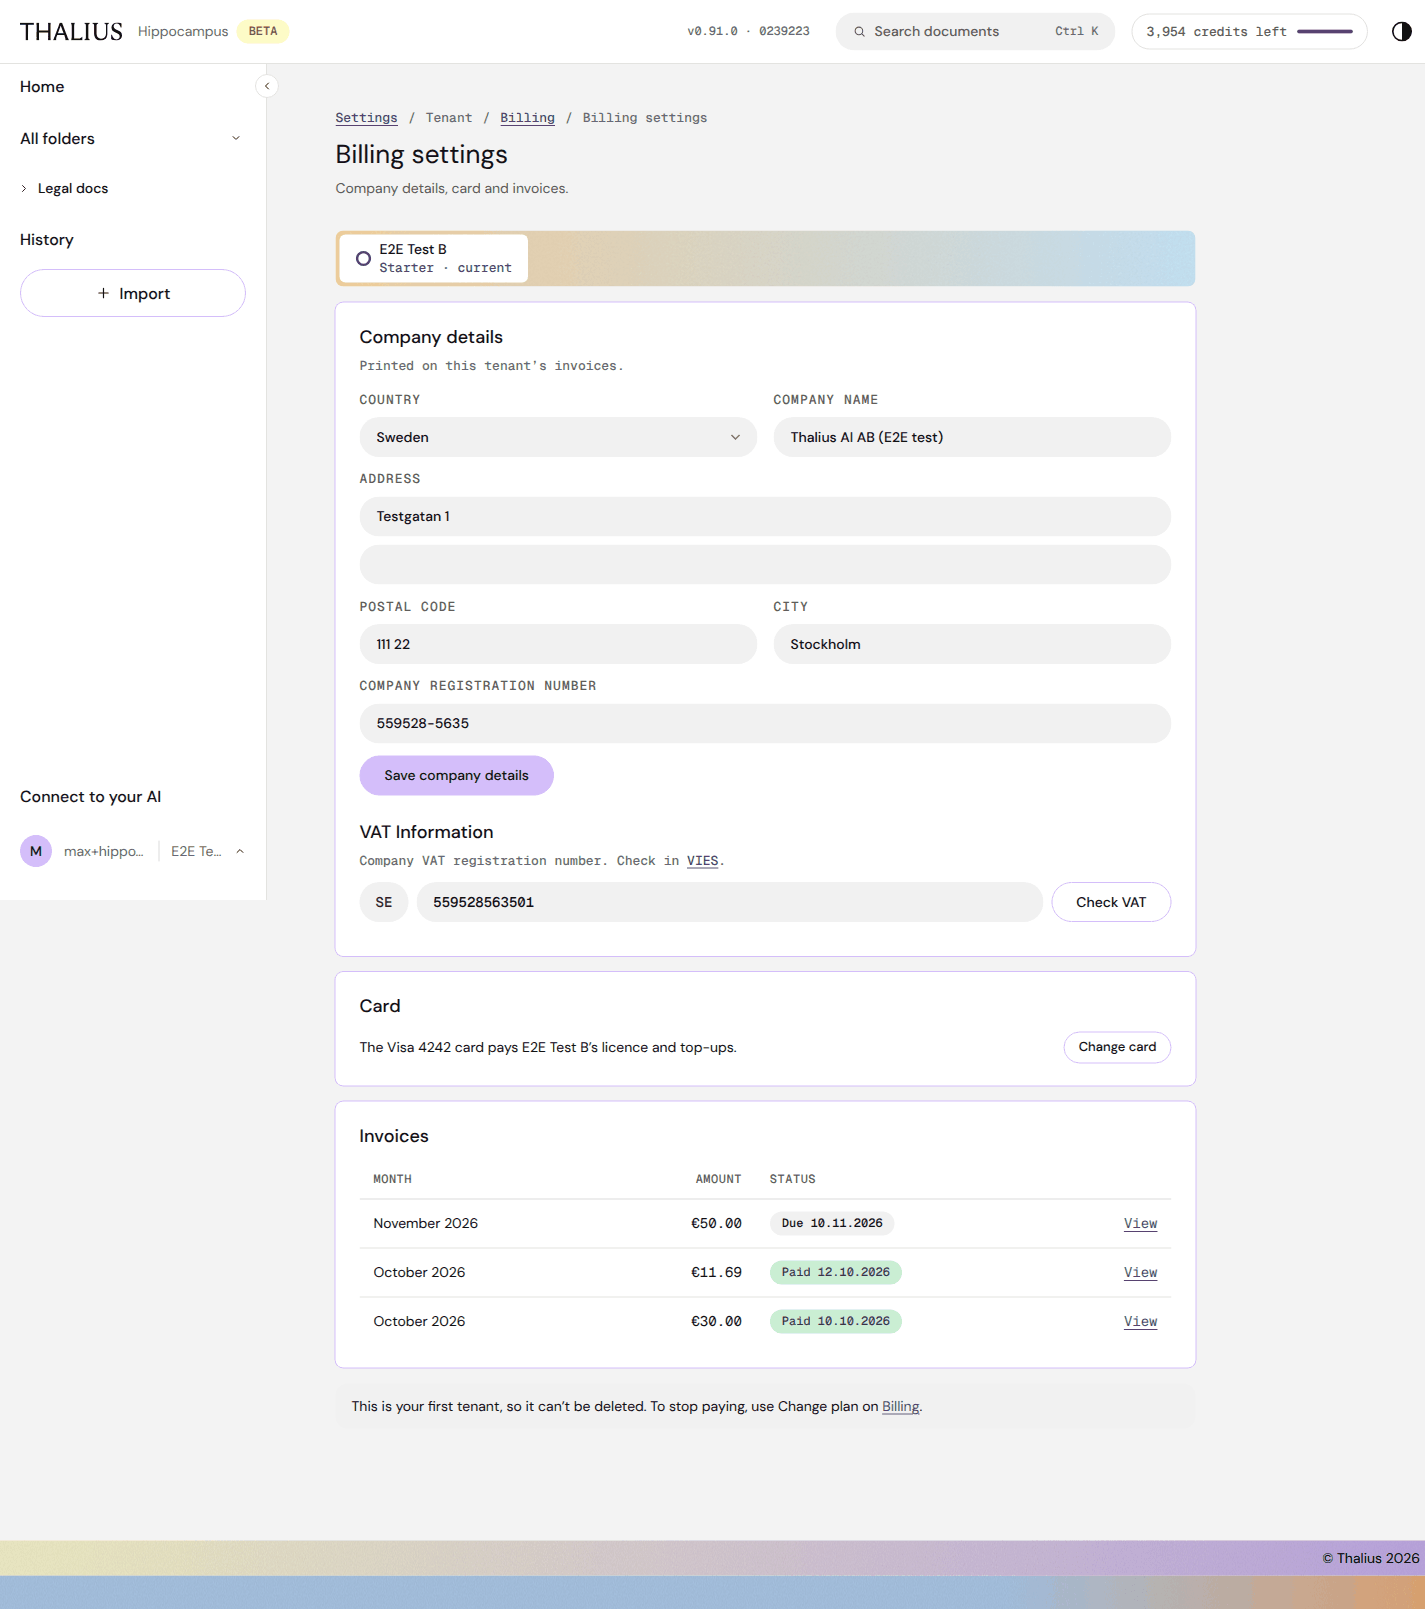
Task: Click the Check VAT button
Action: 1111,902
